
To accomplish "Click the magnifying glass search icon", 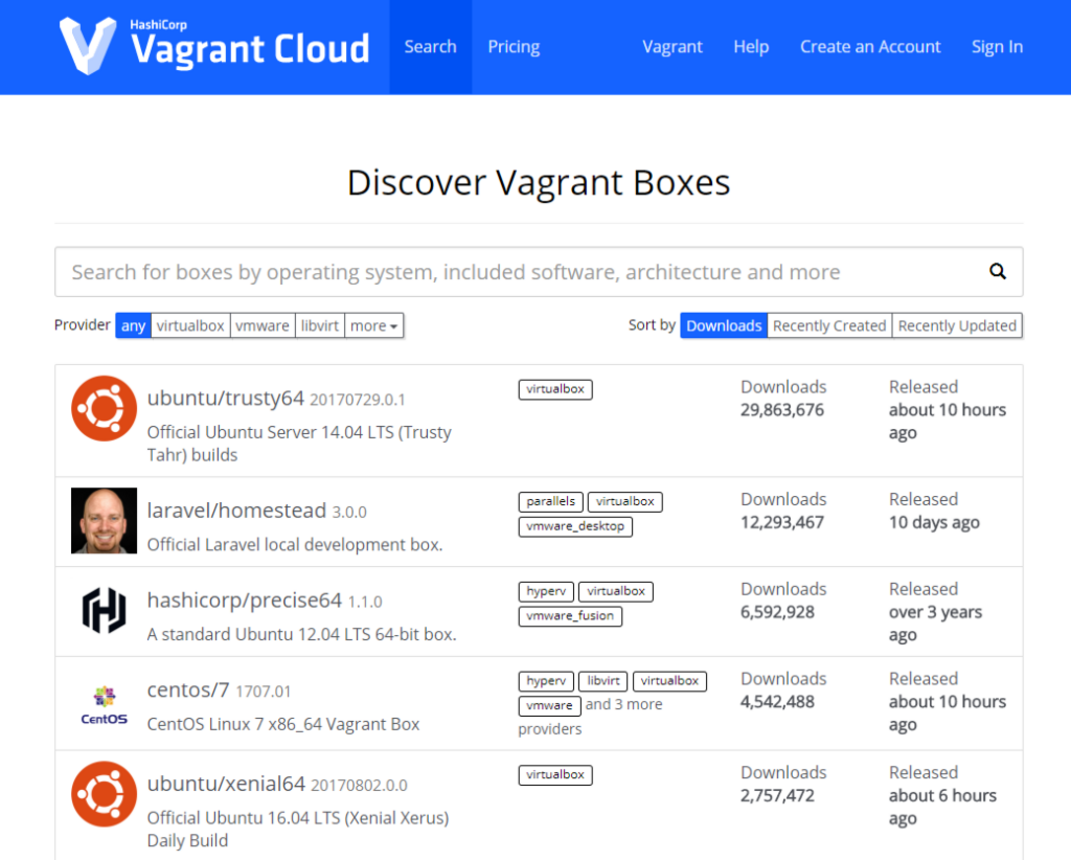I will pos(997,271).
